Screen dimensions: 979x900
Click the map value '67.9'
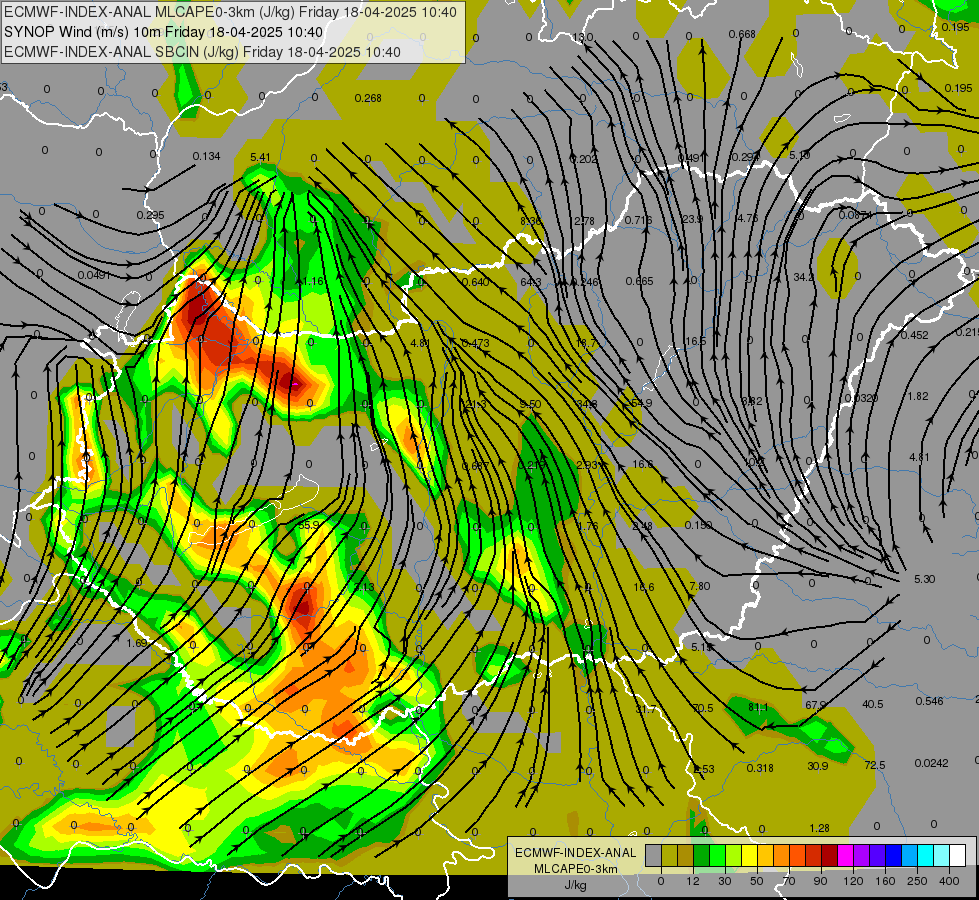tap(815, 705)
